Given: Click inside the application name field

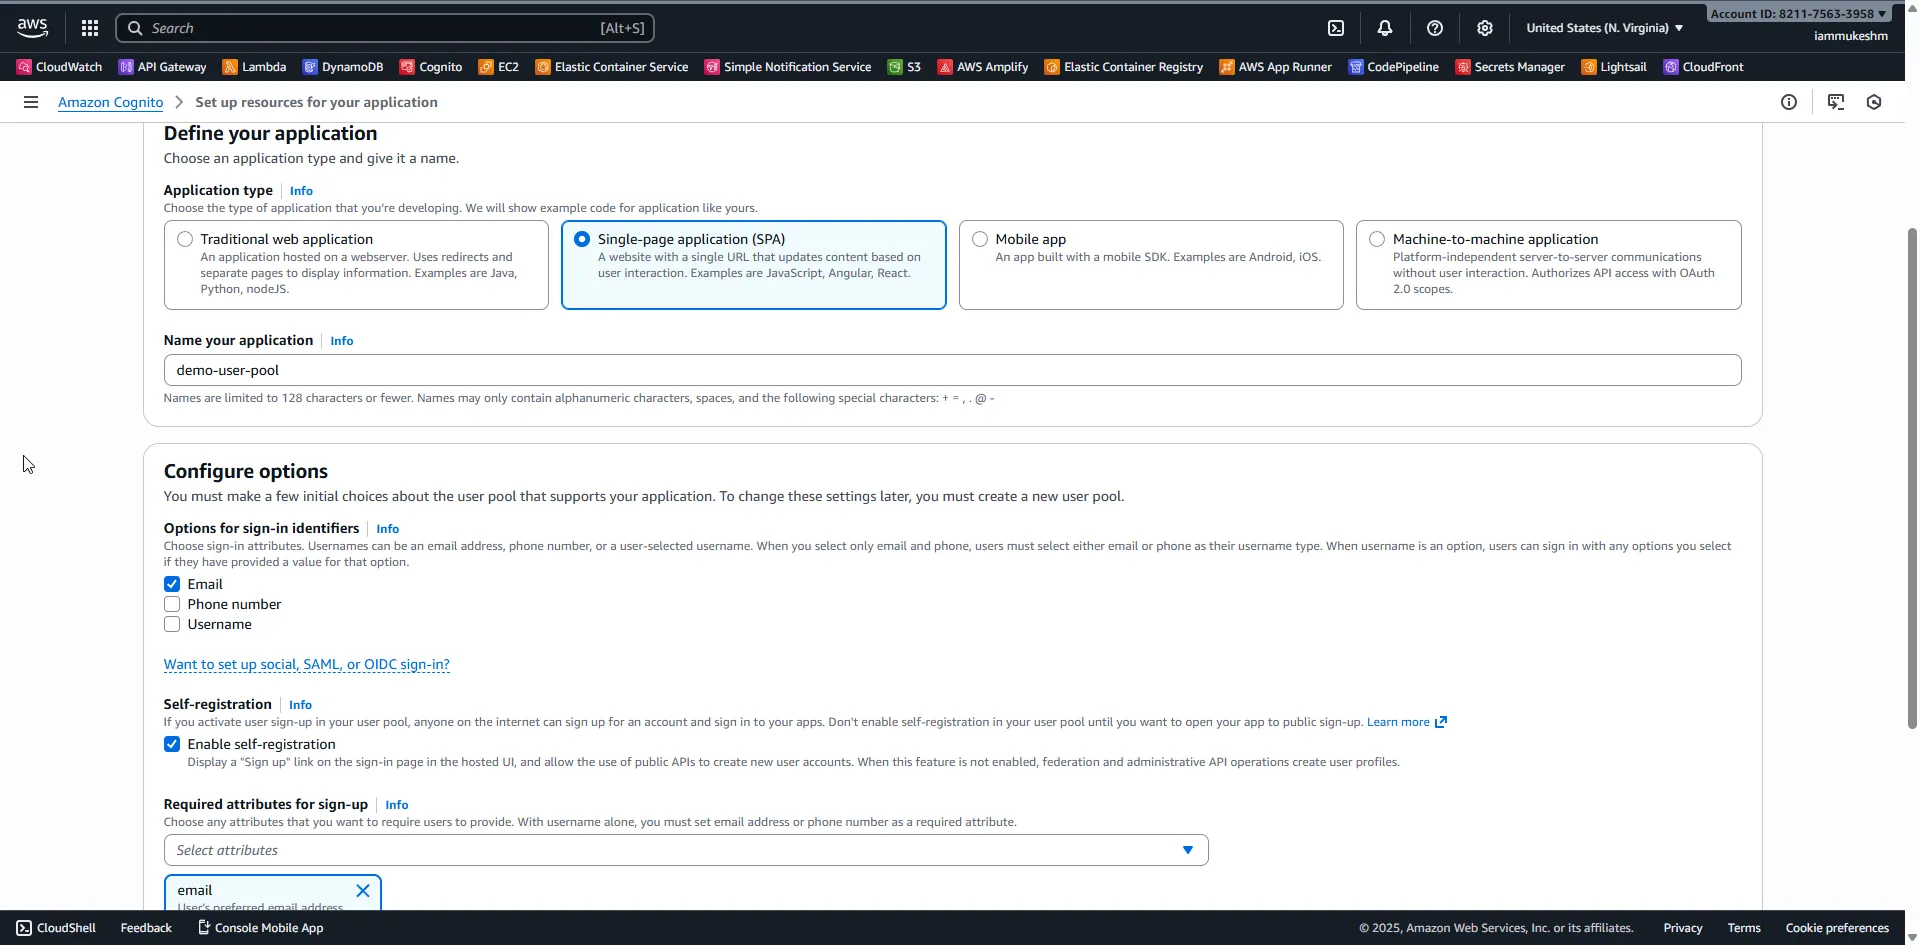Looking at the screenshot, I should click(600, 369).
